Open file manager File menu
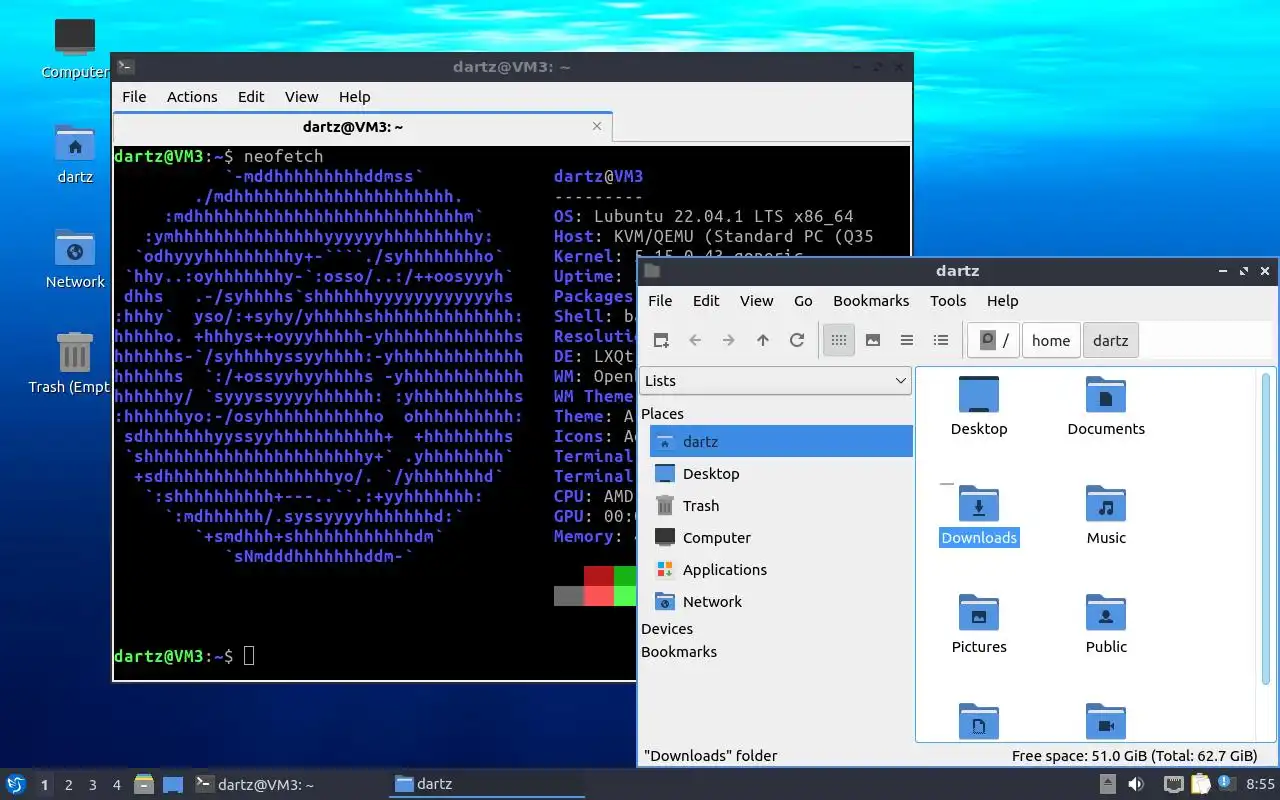 click(660, 300)
